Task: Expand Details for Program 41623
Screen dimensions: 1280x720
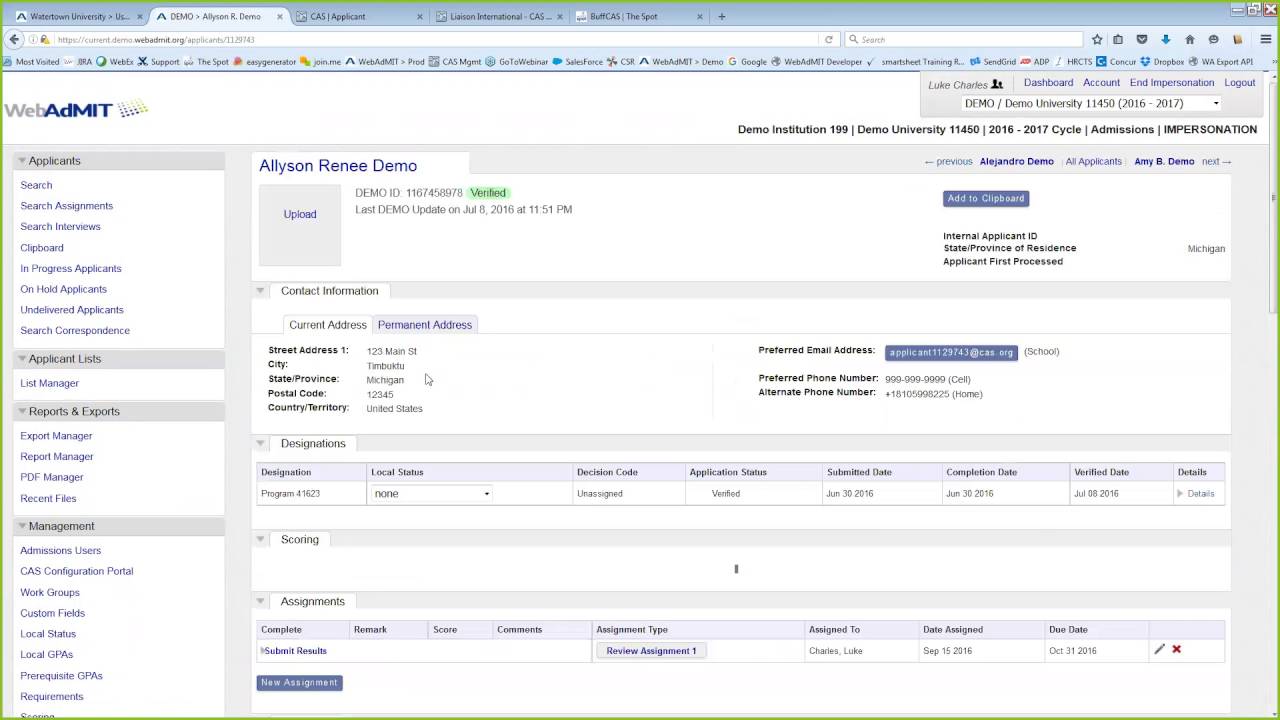Action: [x=1196, y=493]
